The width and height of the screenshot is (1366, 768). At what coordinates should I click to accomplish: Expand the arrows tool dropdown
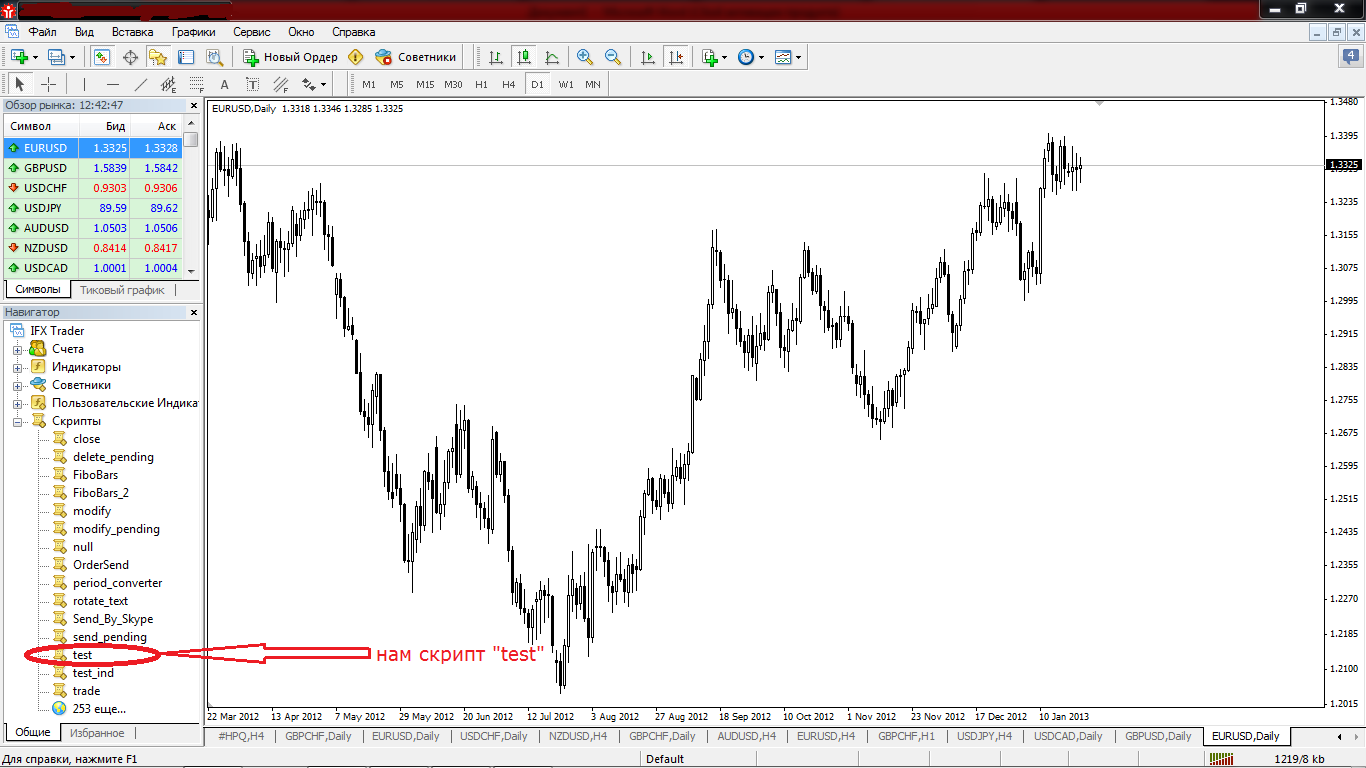click(x=324, y=85)
